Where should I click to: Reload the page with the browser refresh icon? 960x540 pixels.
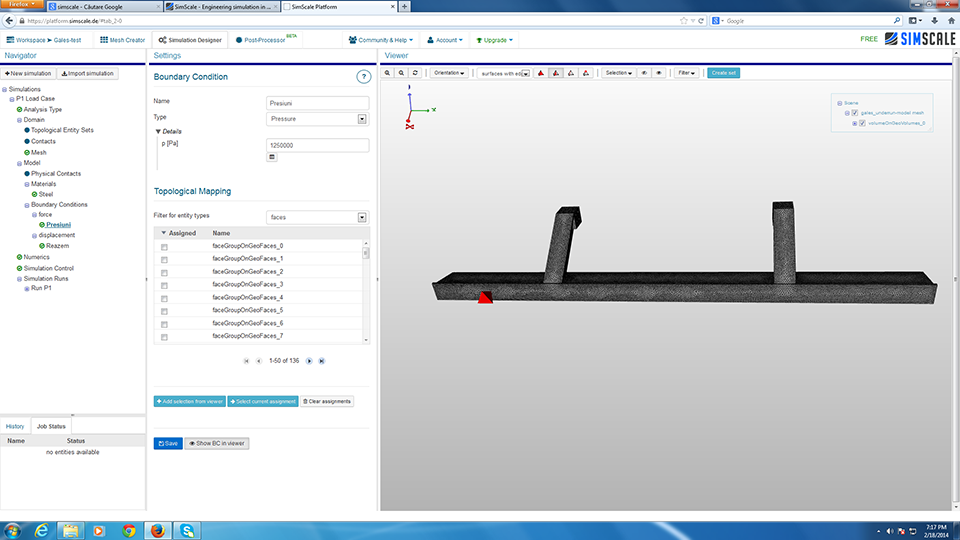pos(701,21)
